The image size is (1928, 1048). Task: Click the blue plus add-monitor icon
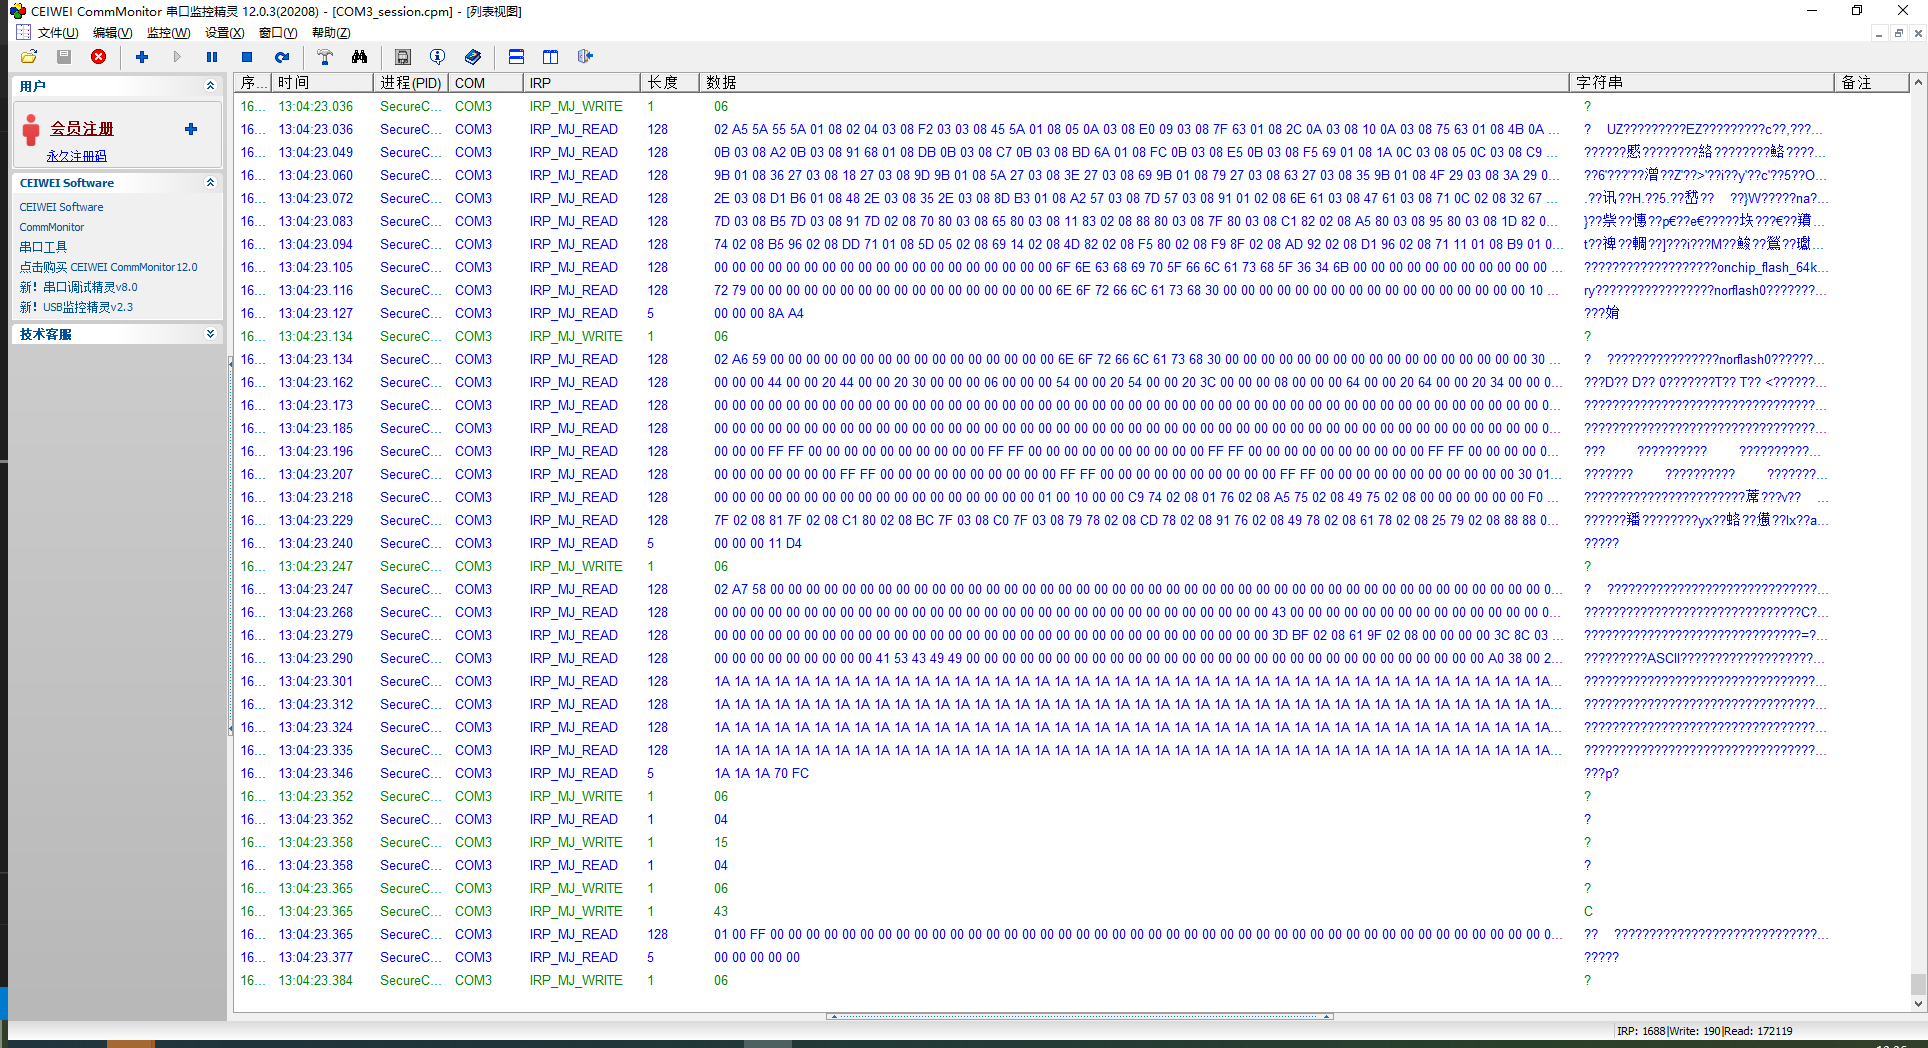(142, 57)
